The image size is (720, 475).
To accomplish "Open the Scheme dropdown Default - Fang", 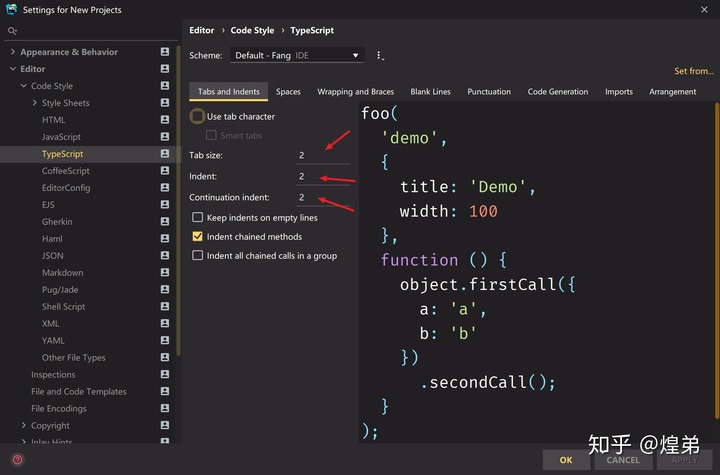I will coord(297,56).
